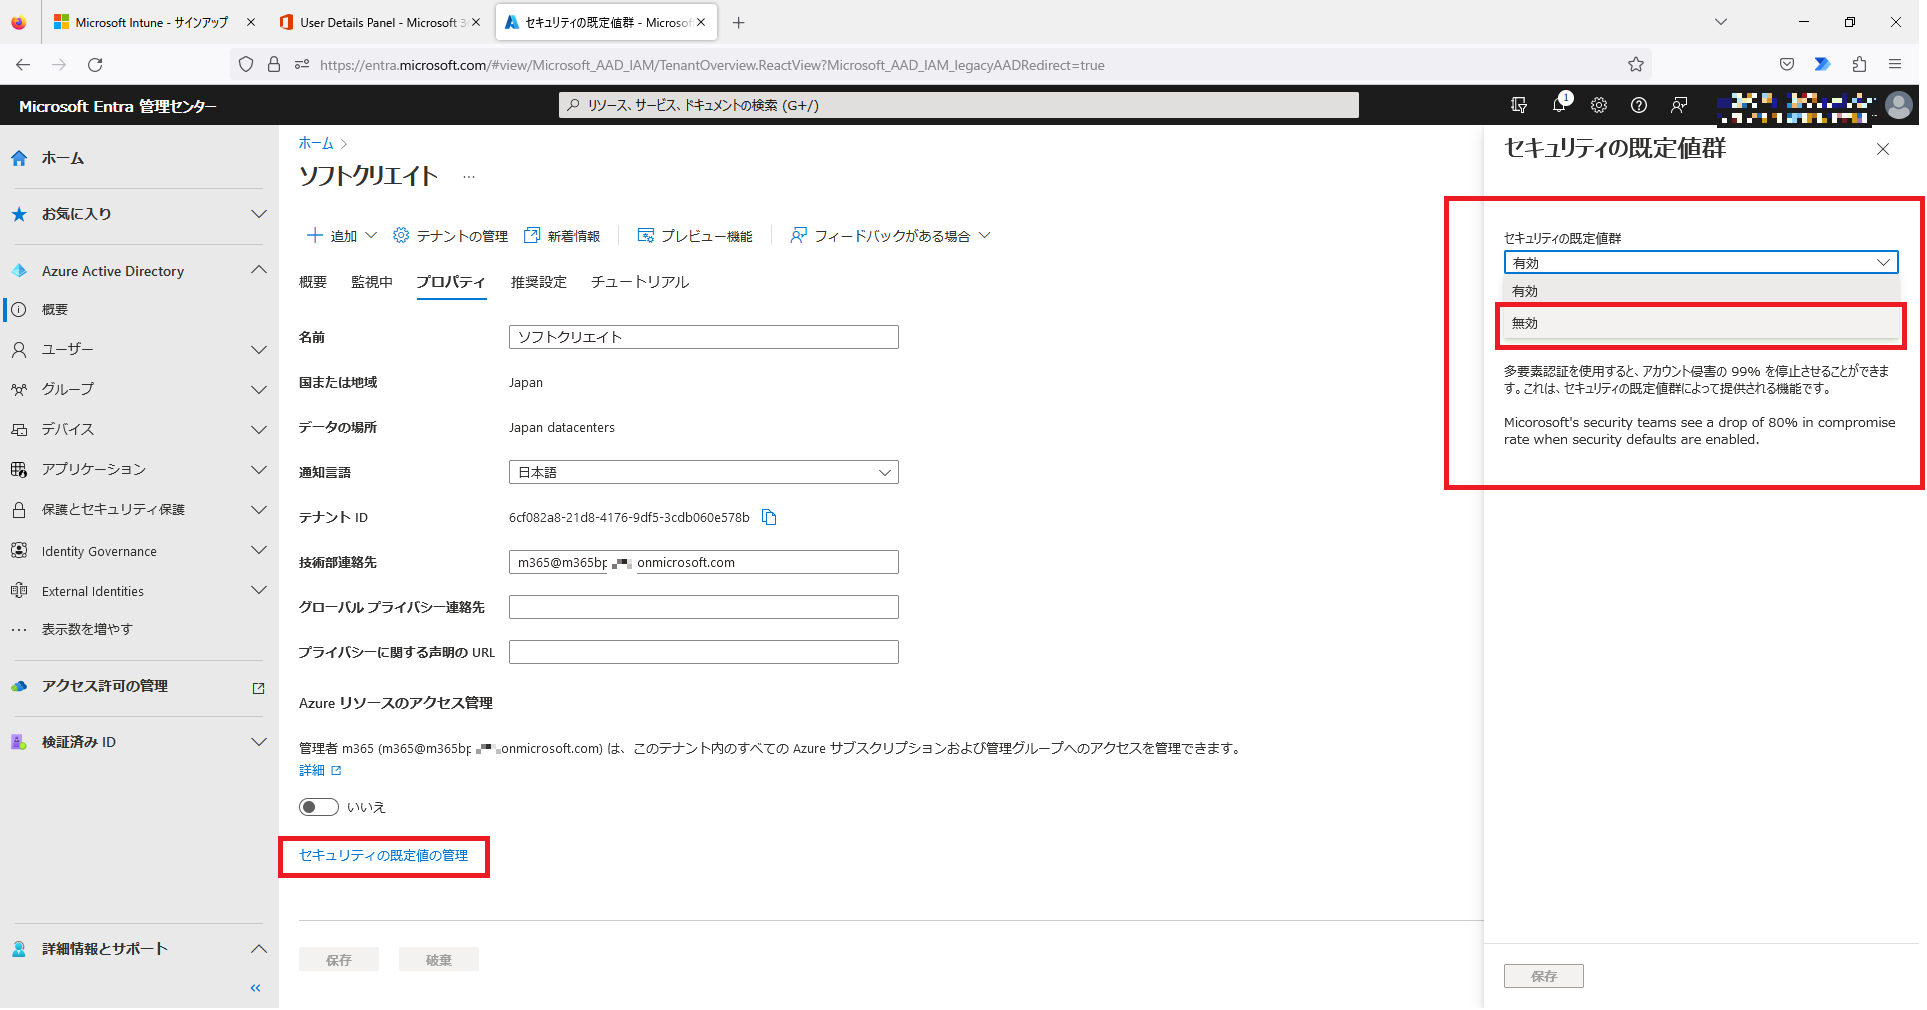Click the グループ people icon
Viewport: 1927px width, 1010px height.
tap(19, 390)
